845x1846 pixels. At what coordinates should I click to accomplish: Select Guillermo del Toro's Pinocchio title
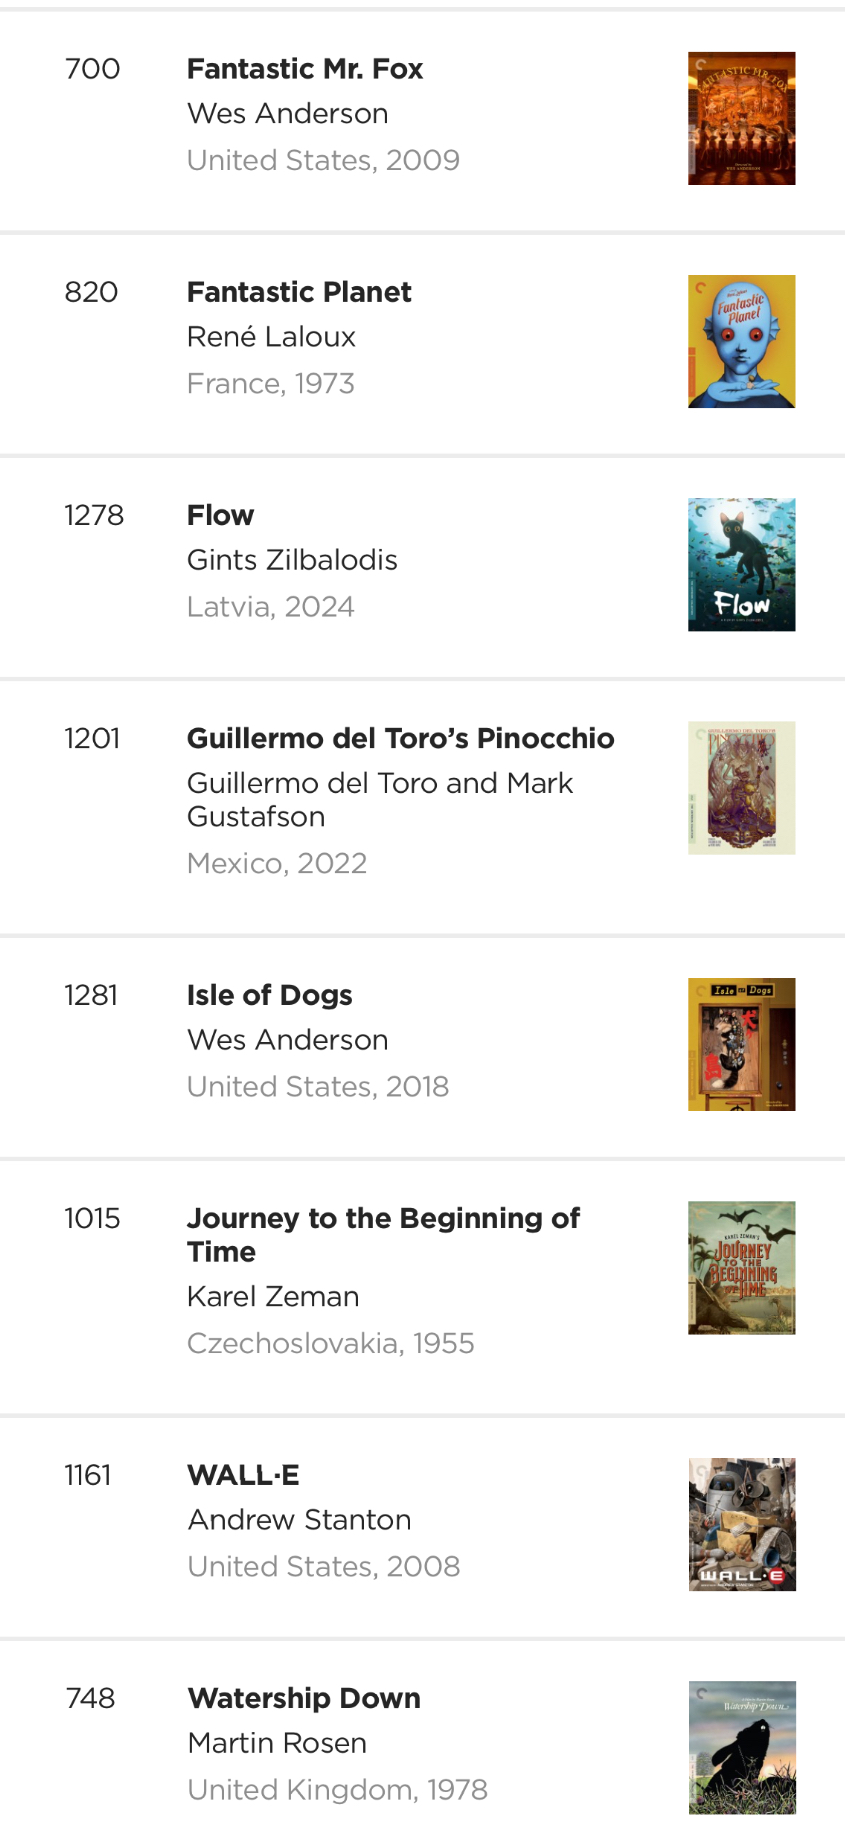(x=400, y=738)
